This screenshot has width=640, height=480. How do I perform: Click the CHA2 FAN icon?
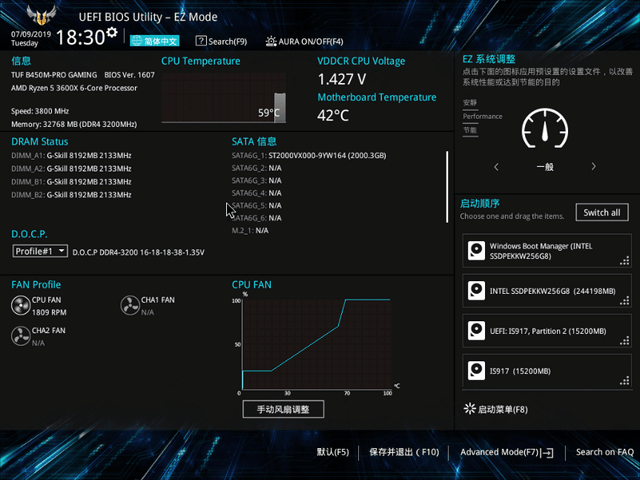(20, 336)
